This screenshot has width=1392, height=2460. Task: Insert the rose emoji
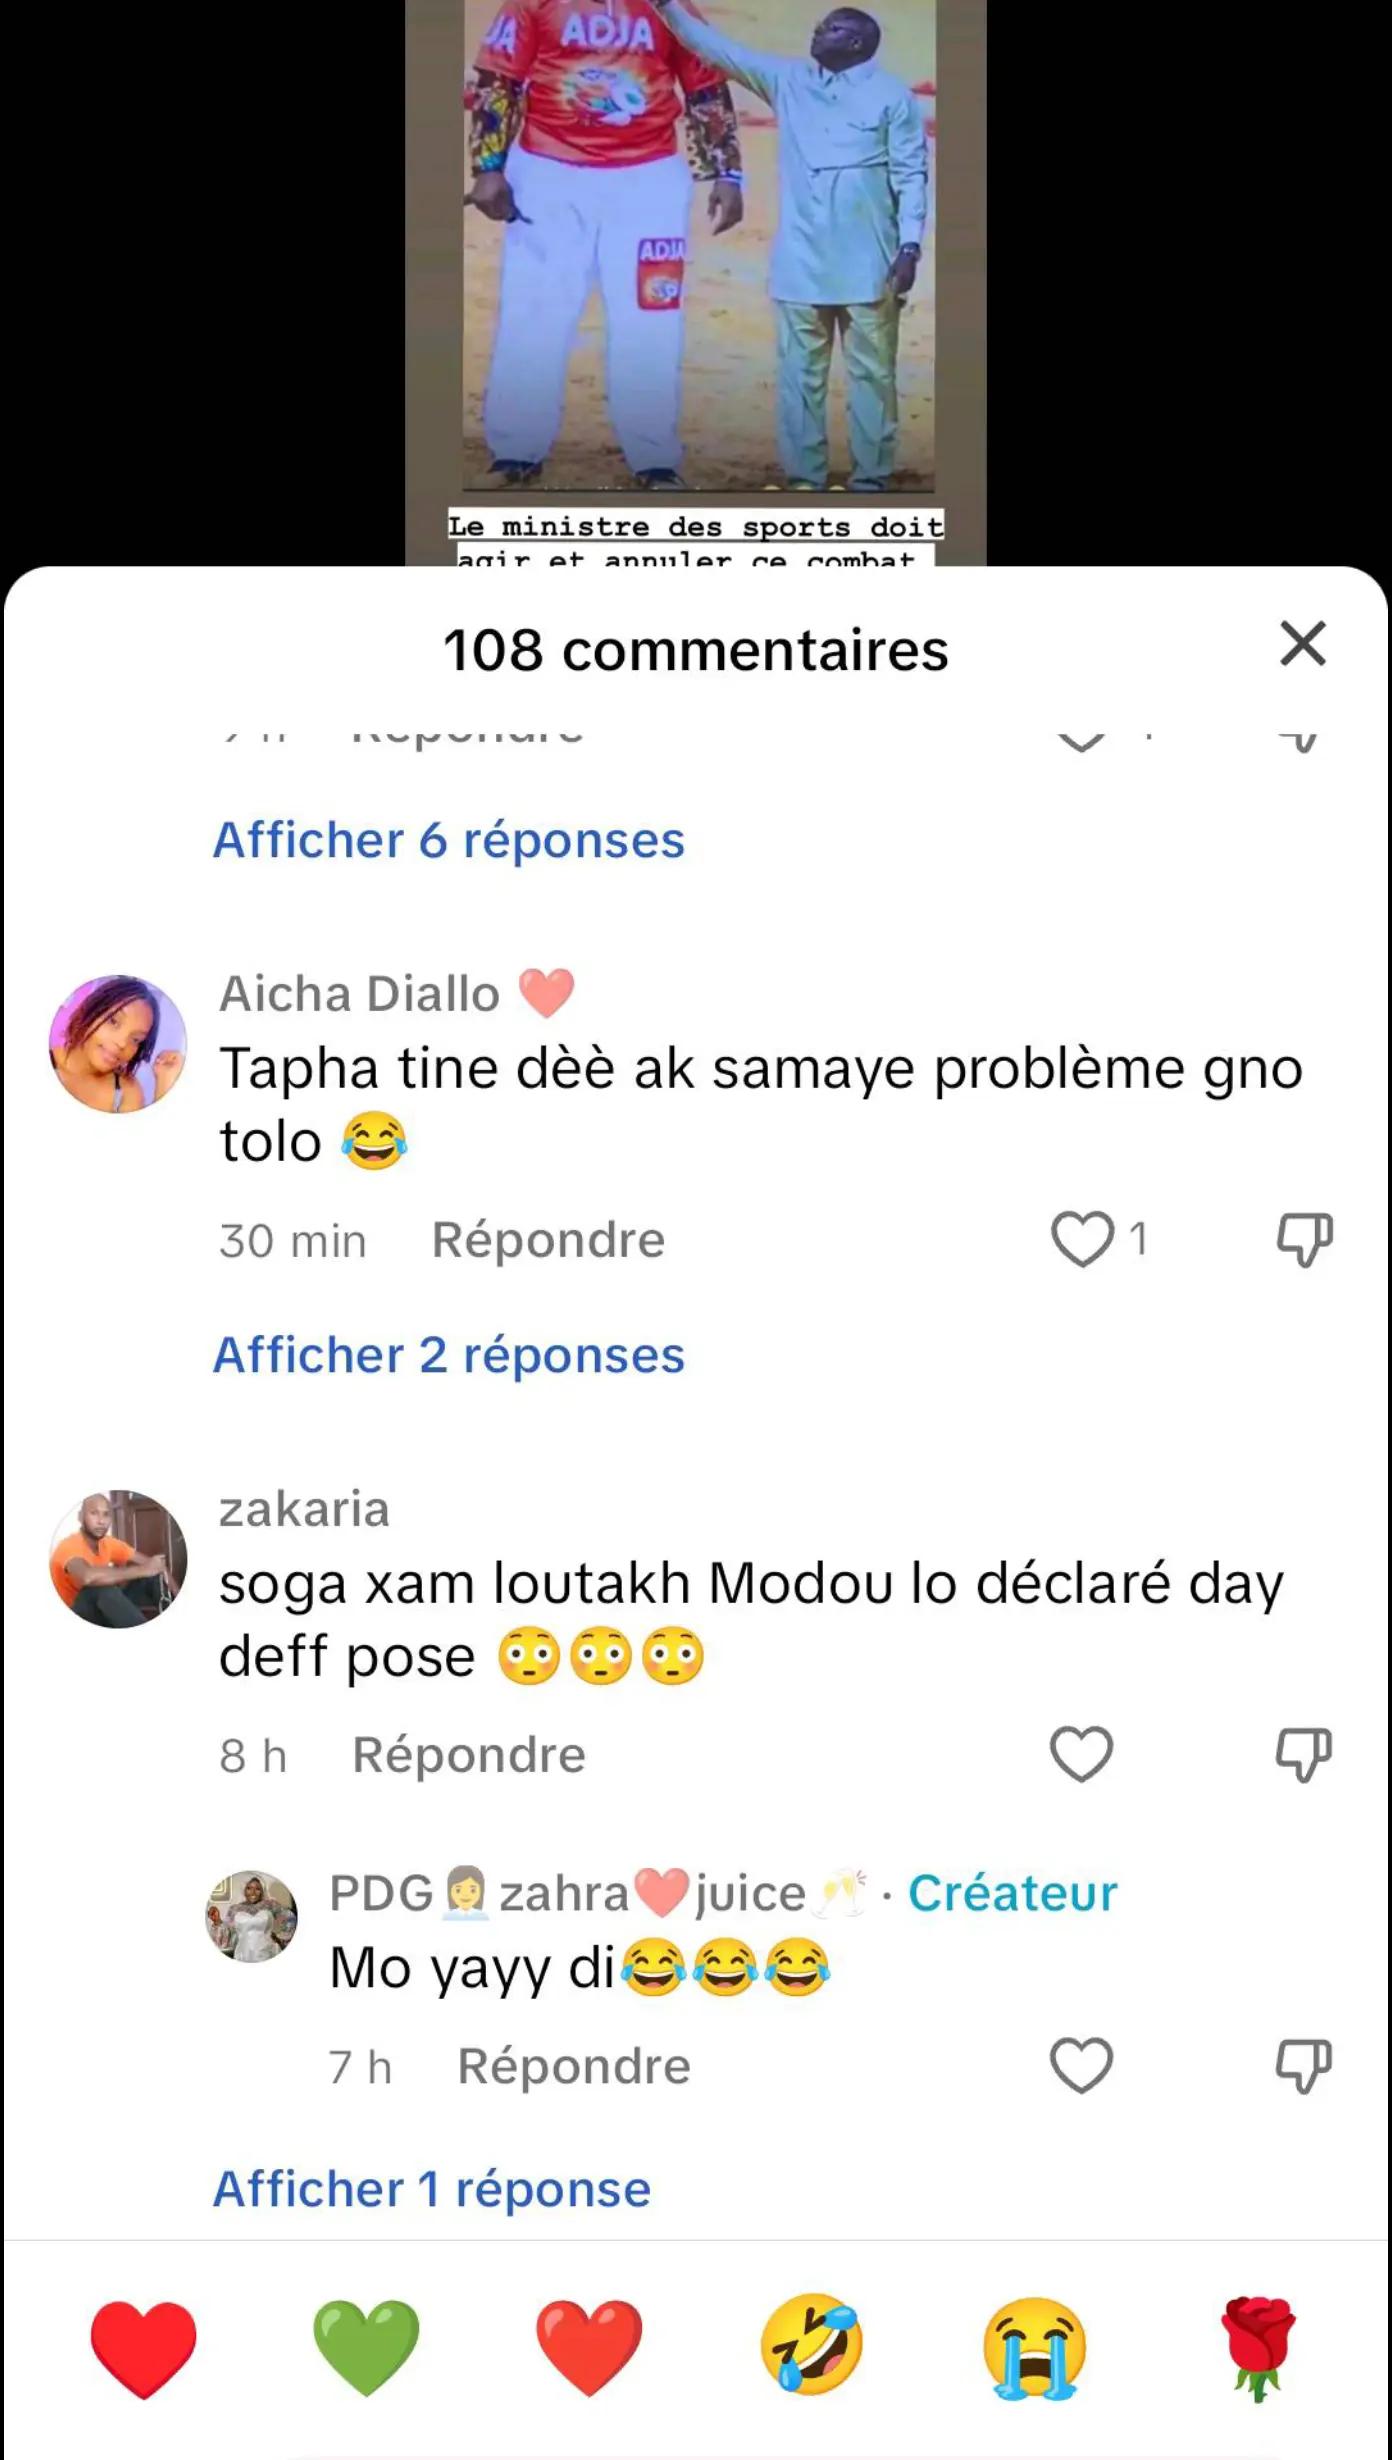[x=1257, y=2346]
